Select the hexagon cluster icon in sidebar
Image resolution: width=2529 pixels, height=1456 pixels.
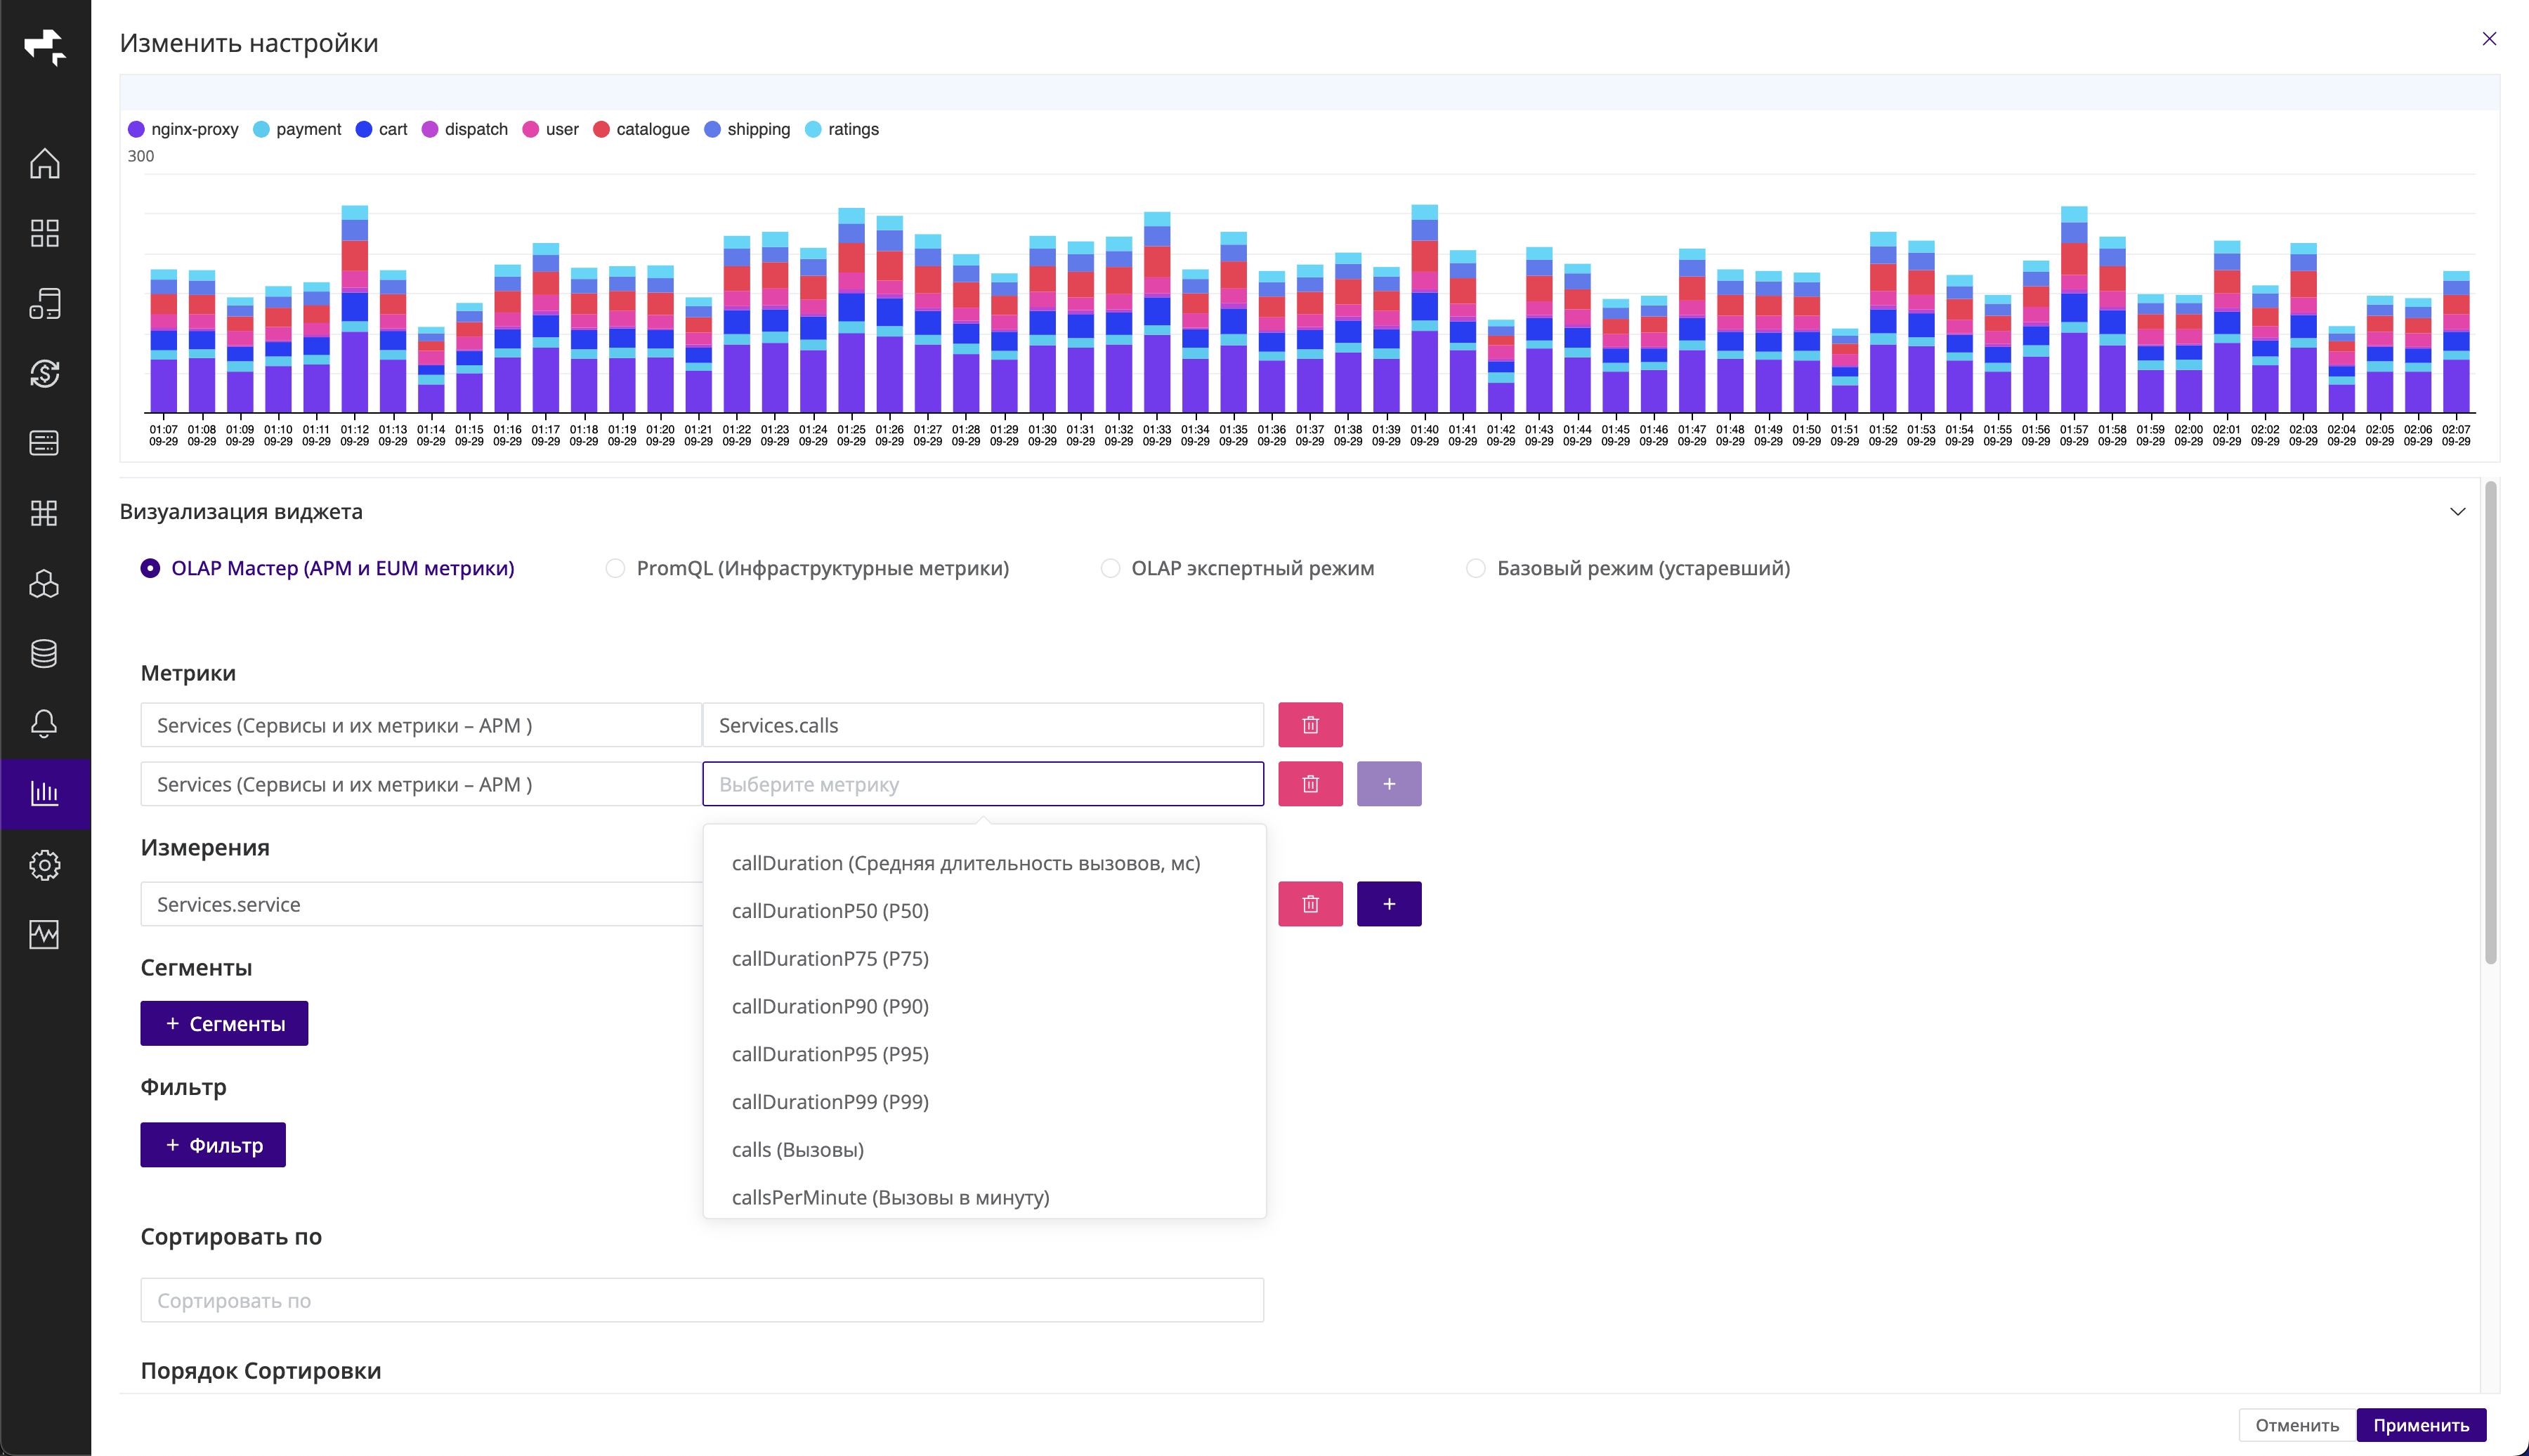[x=46, y=583]
